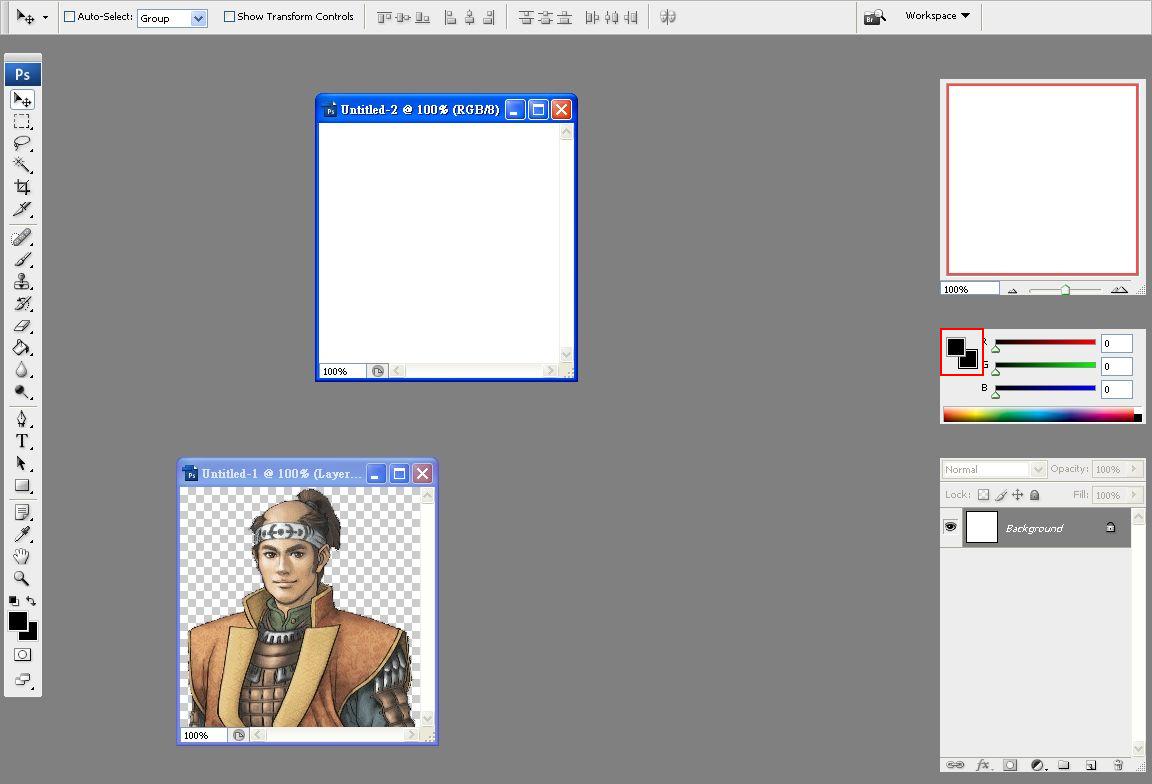Select the Type tool
1152x784 pixels.
(22, 441)
